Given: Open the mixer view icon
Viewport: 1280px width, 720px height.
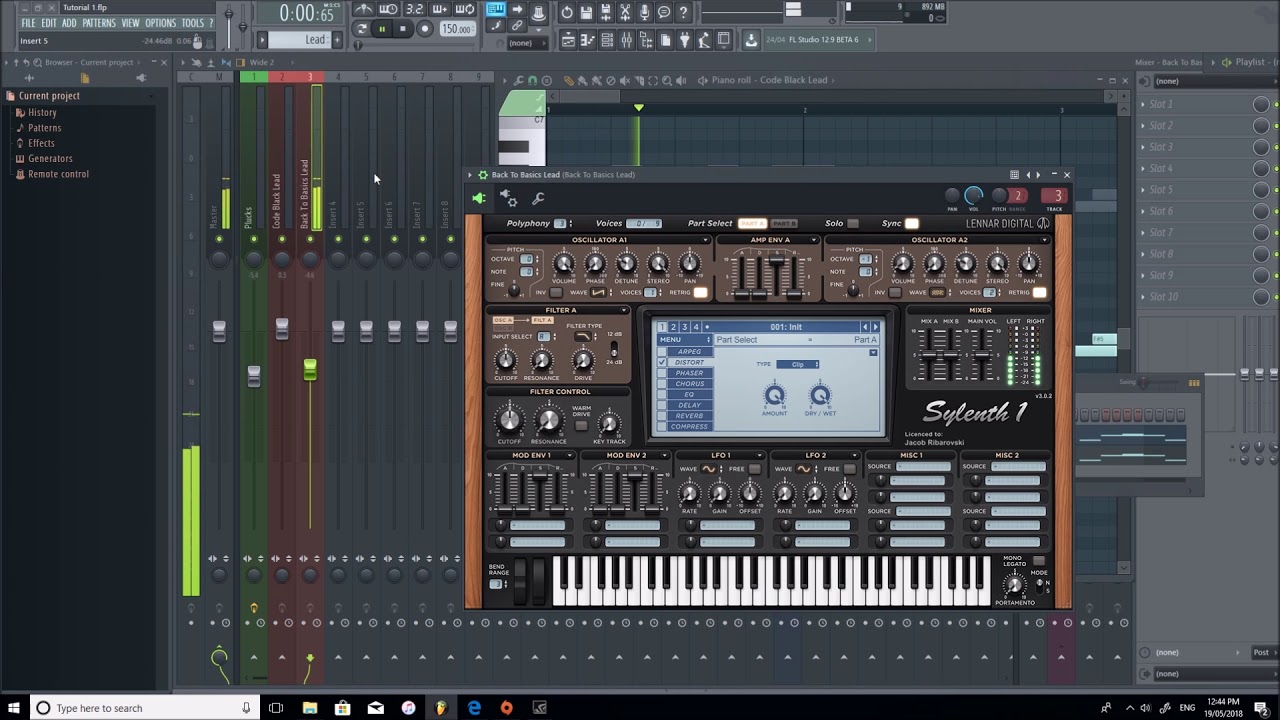Looking at the screenshot, I should 626,40.
